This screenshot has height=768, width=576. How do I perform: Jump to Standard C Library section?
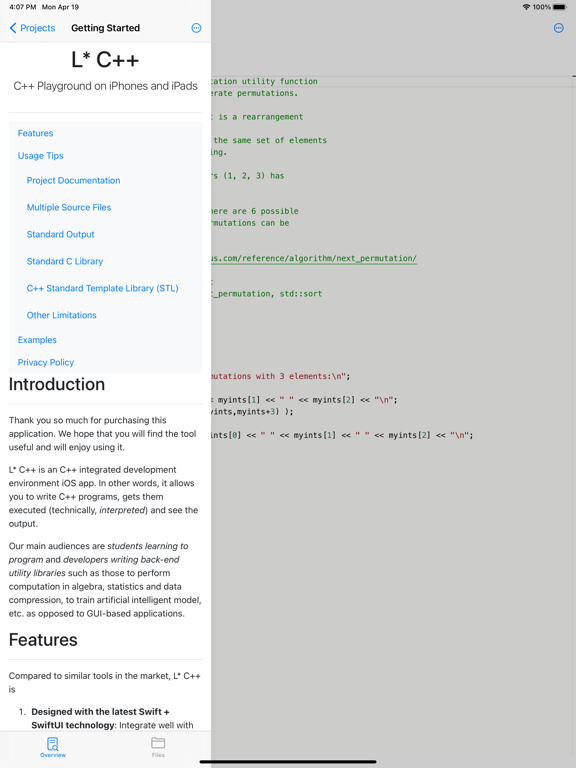point(65,261)
